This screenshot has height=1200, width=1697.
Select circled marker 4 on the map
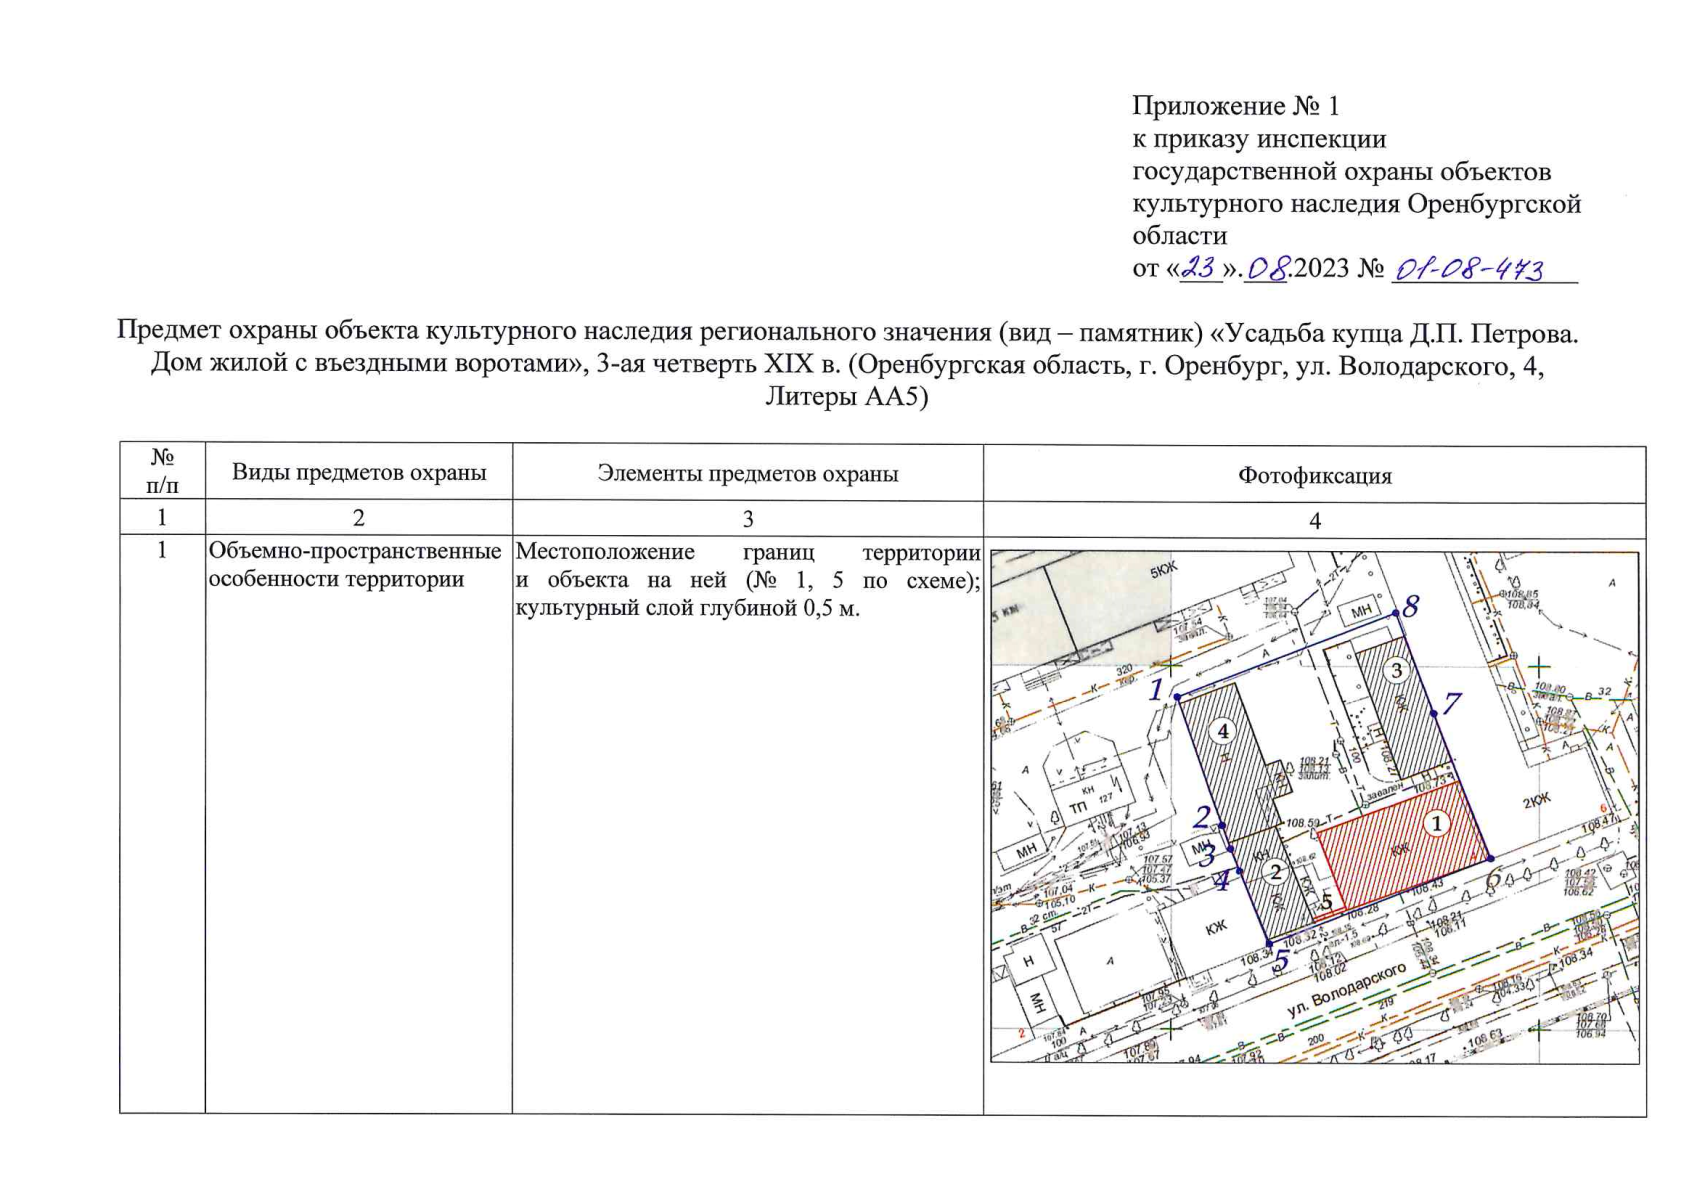[x=1222, y=732]
